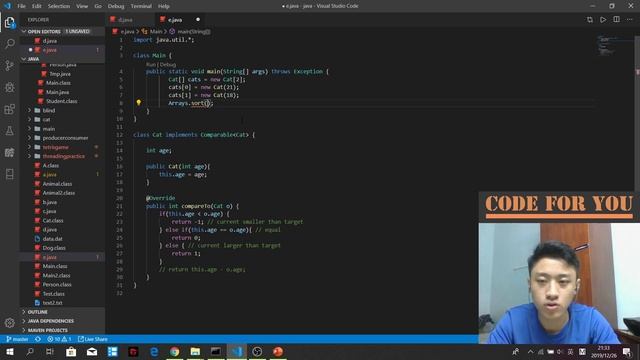Viewport: 640px width, 360px height.
Task: Open Task View from the taskbar
Action: [50, 351]
